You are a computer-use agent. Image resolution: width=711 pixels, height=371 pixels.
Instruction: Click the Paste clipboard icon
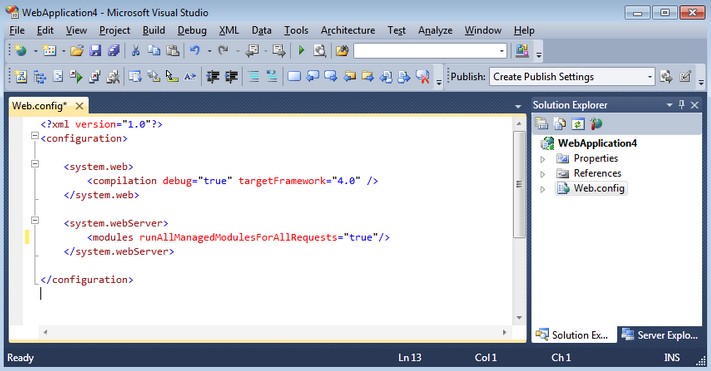click(172, 50)
